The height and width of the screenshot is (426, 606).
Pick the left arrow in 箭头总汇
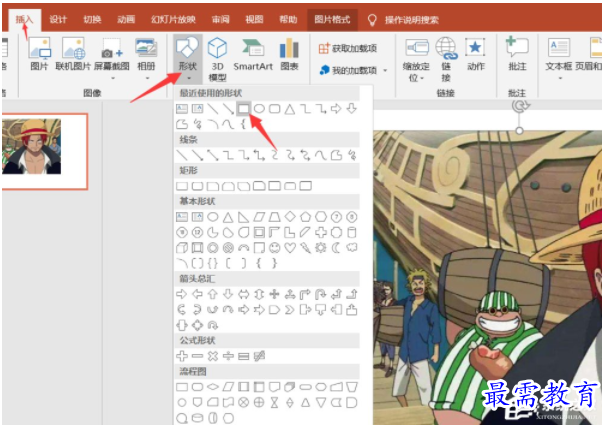coord(197,294)
